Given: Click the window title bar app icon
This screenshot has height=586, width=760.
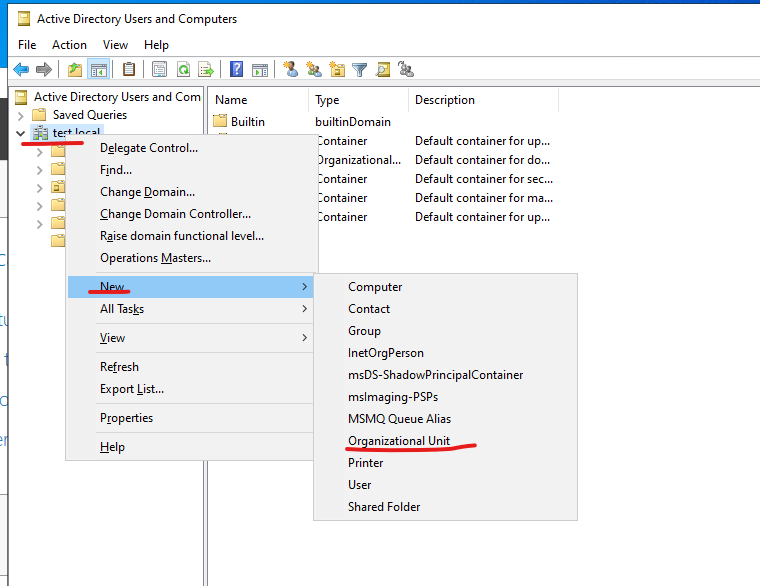Looking at the screenshot, I should (23, 19).
